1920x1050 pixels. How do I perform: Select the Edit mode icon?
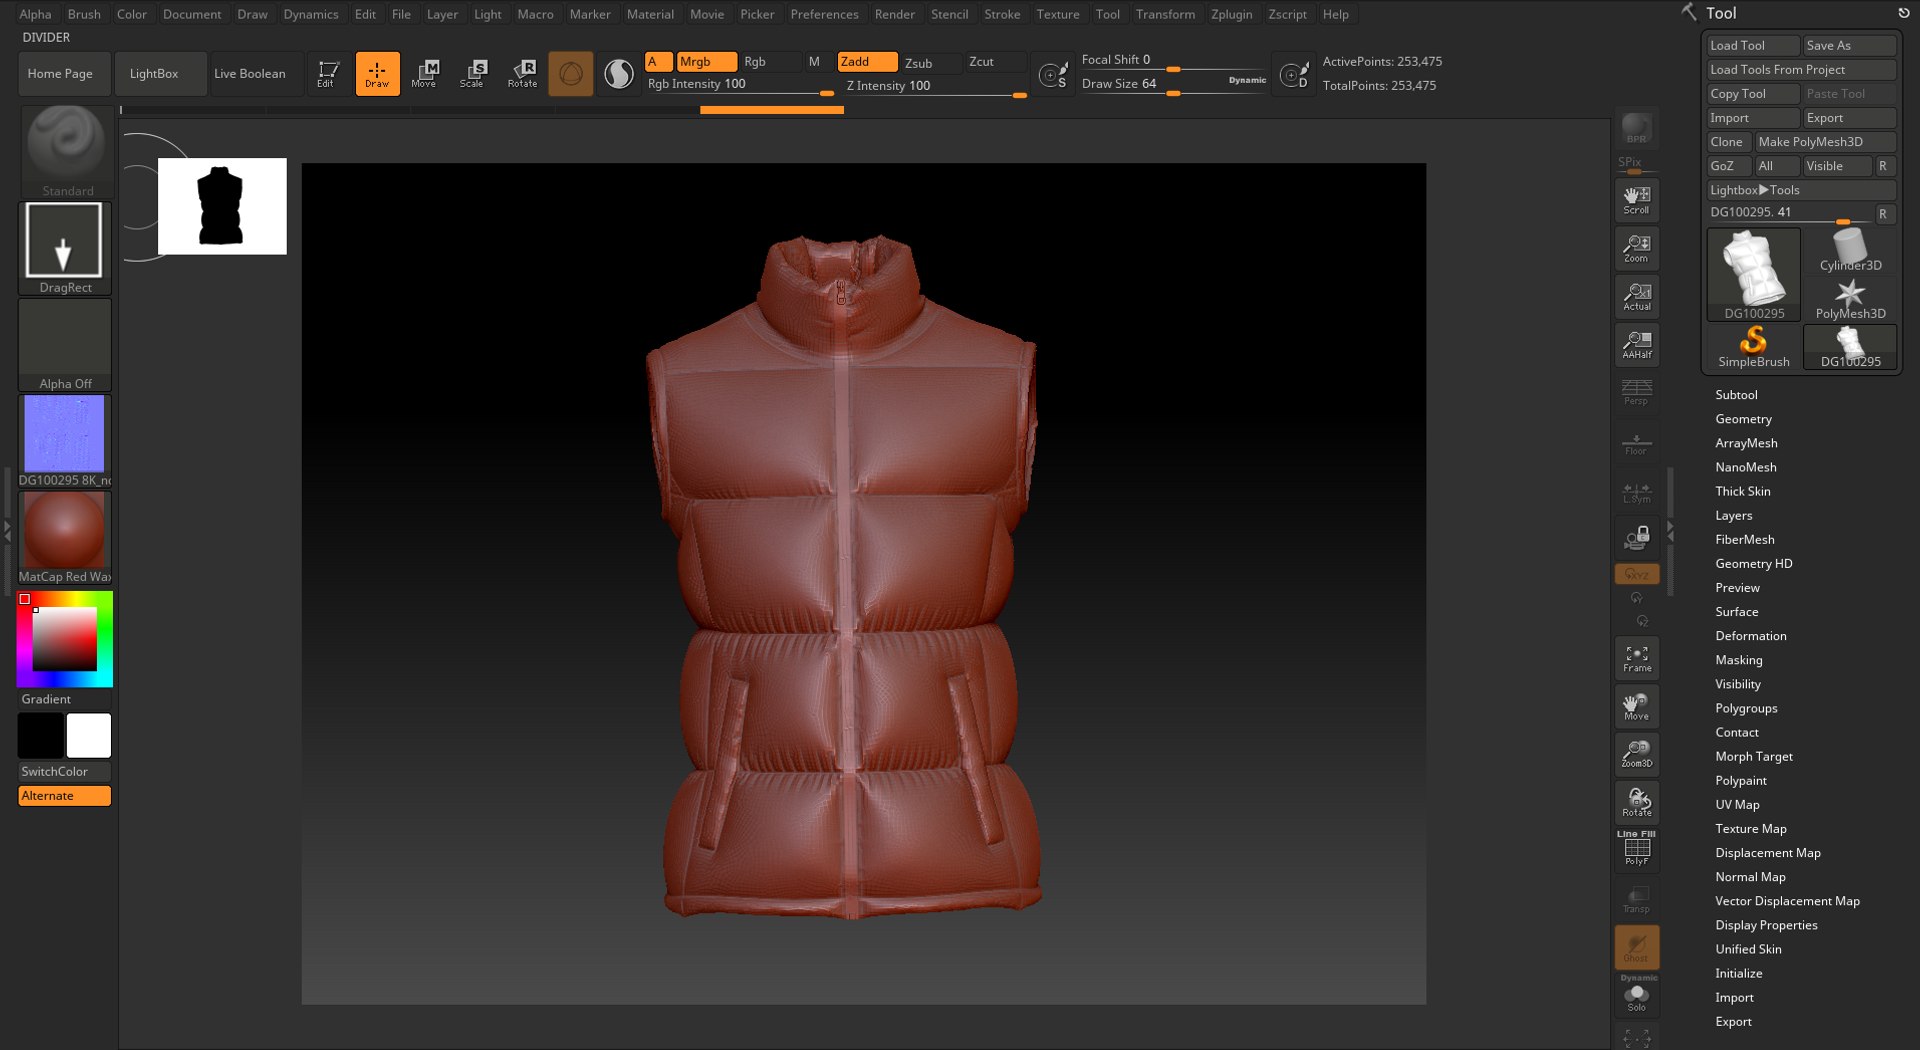327,74
